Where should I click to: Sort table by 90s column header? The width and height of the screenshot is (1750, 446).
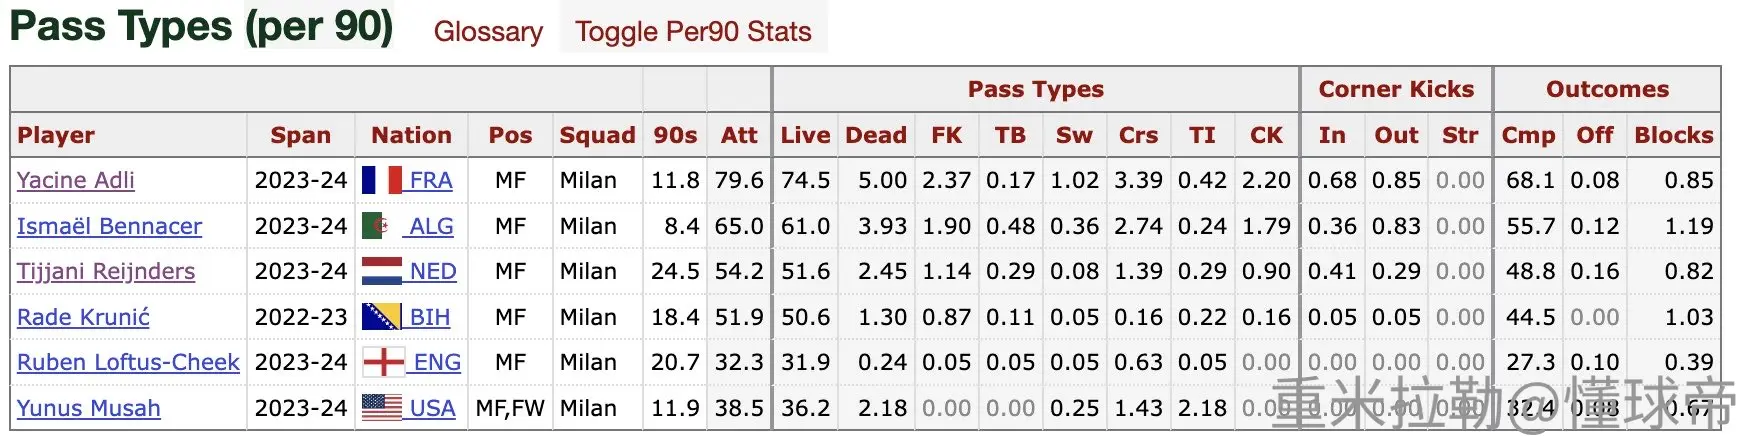coord(675,135)
